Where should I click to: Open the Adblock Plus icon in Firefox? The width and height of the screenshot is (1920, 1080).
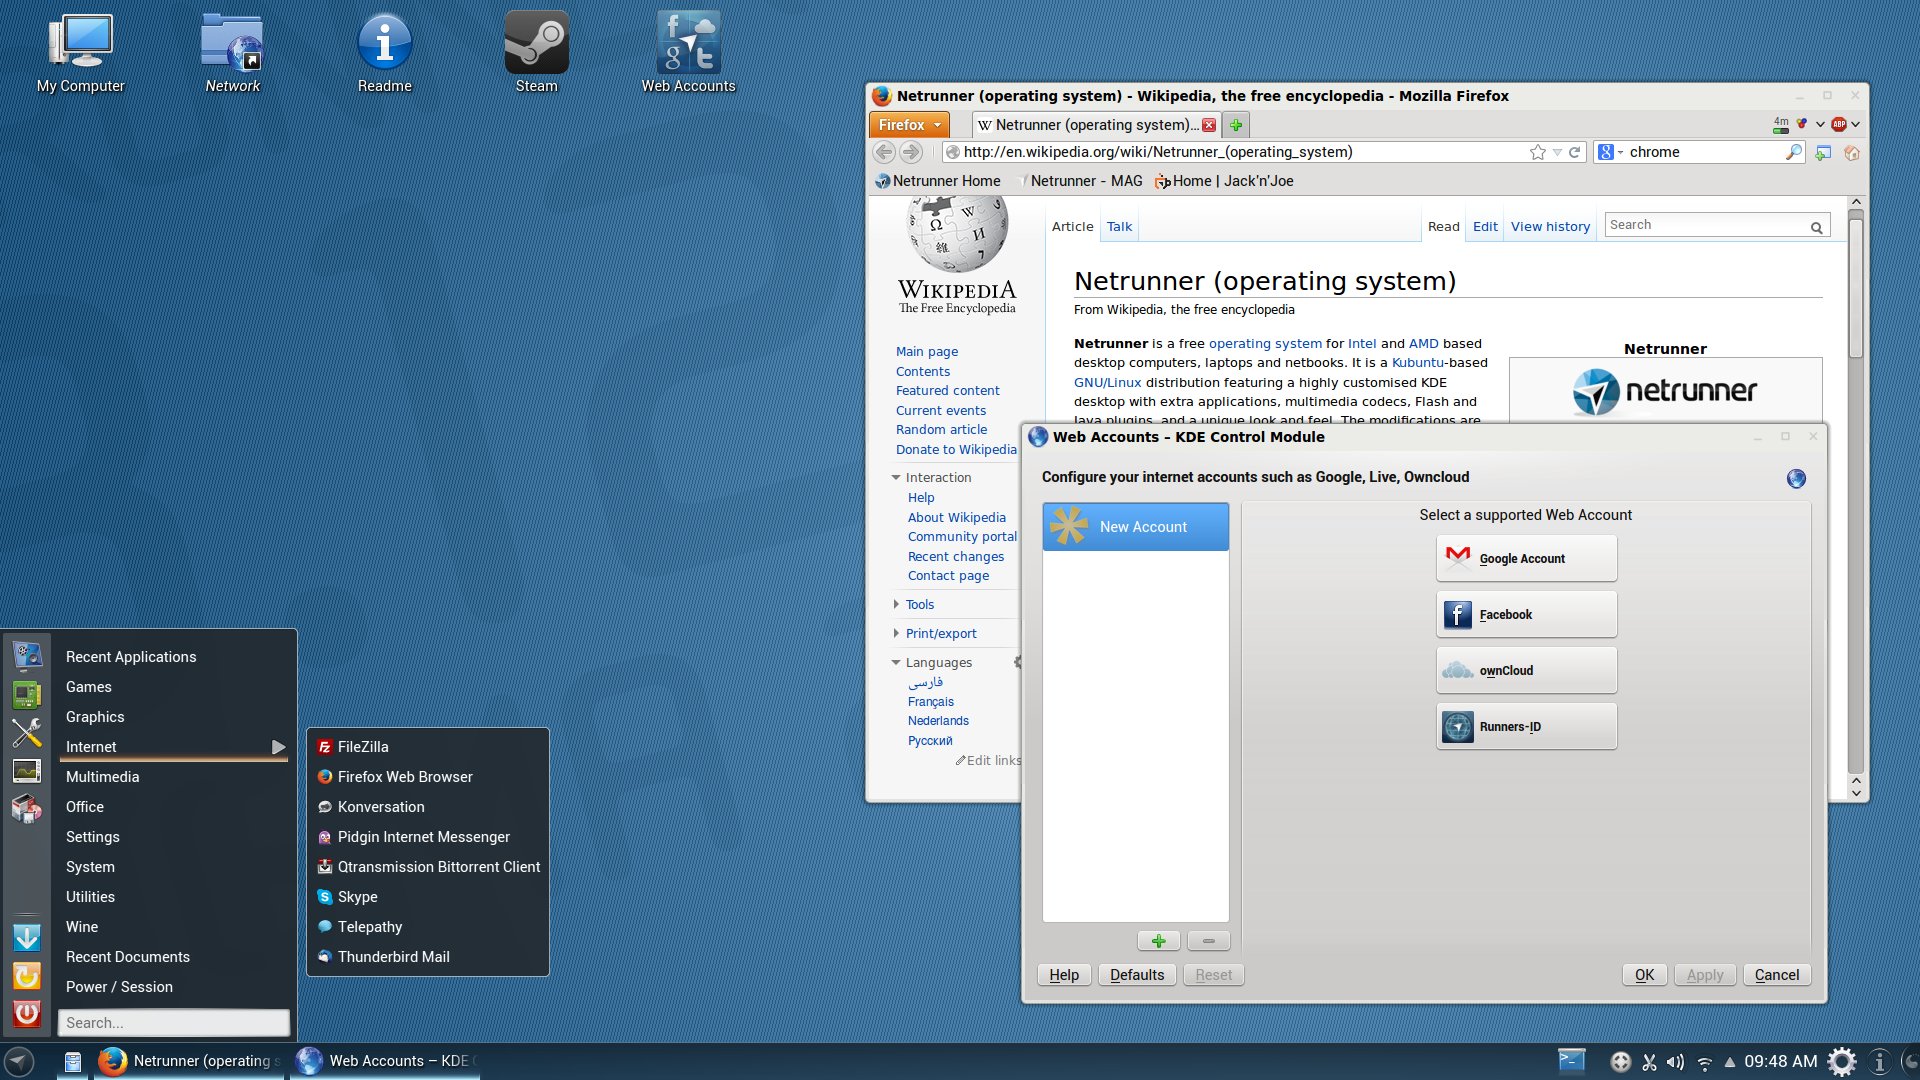pyautogui.click(x=1838, y=124)
